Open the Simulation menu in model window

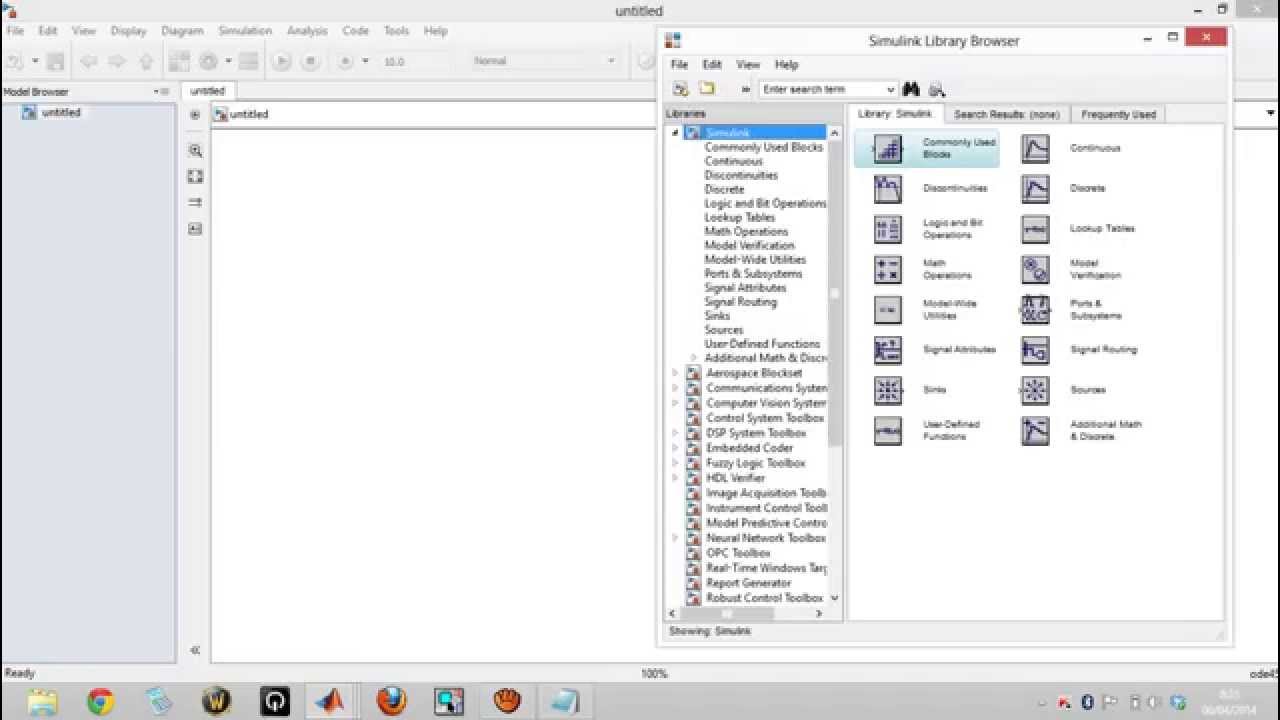tap(245, 31)
